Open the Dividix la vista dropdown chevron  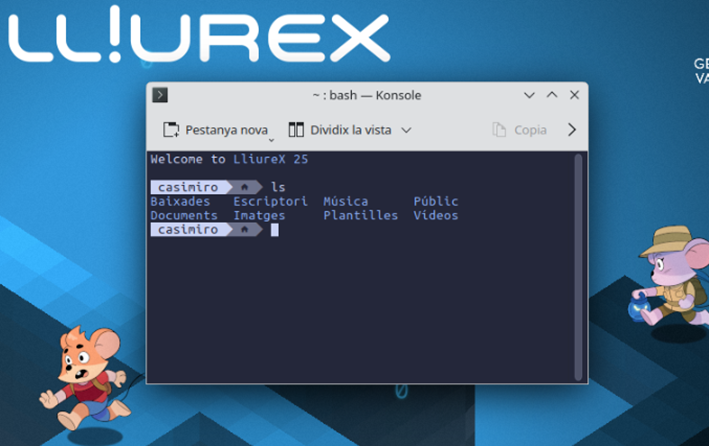[x=406, y=130]
